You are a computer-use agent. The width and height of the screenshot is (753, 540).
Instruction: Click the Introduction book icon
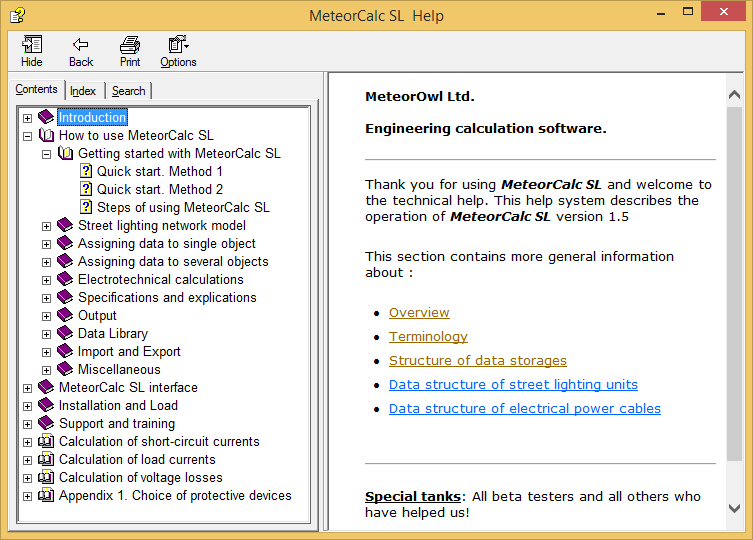[46, 117]
